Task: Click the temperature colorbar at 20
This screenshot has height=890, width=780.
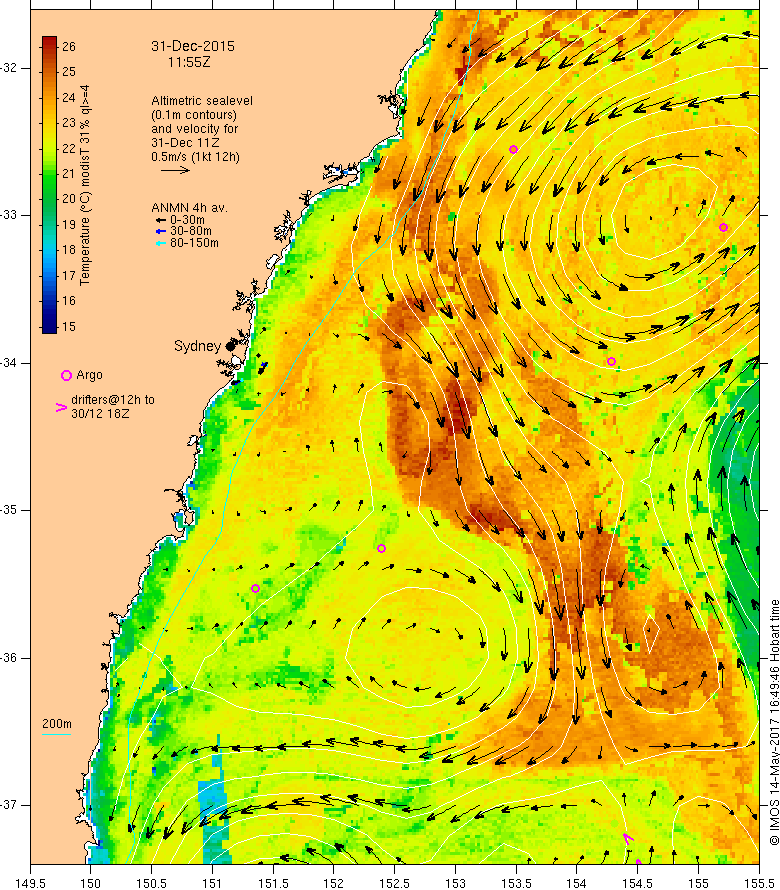Action: click(49, 199)
